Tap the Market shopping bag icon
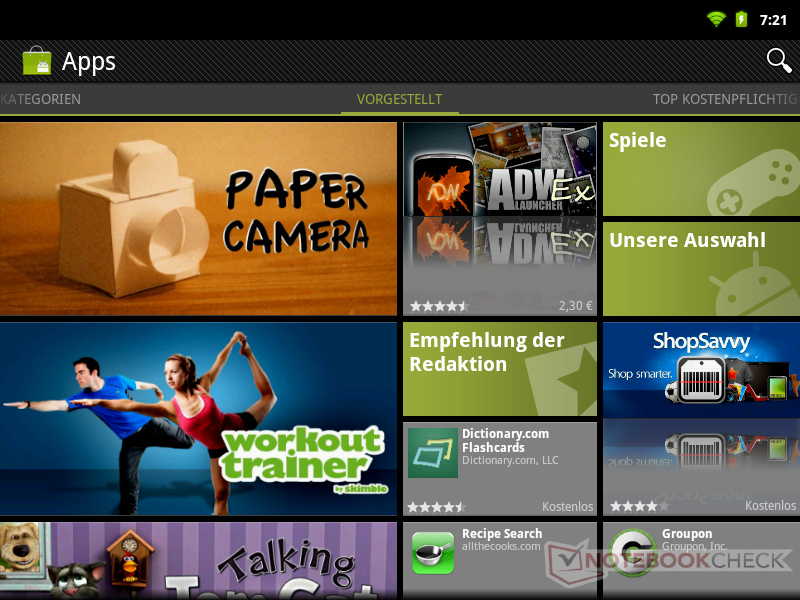The width and height of the screenshot is (800, 600). pyautogui.click(x=37, y=61)
